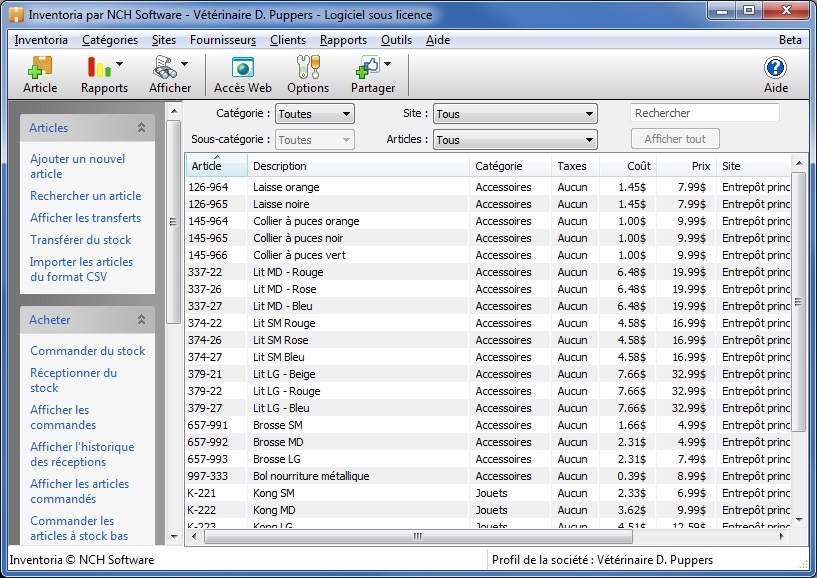The image size is (817, 578).
Task: Click the Inventoria app icon in title bar
Action: [x=17, y=15]
